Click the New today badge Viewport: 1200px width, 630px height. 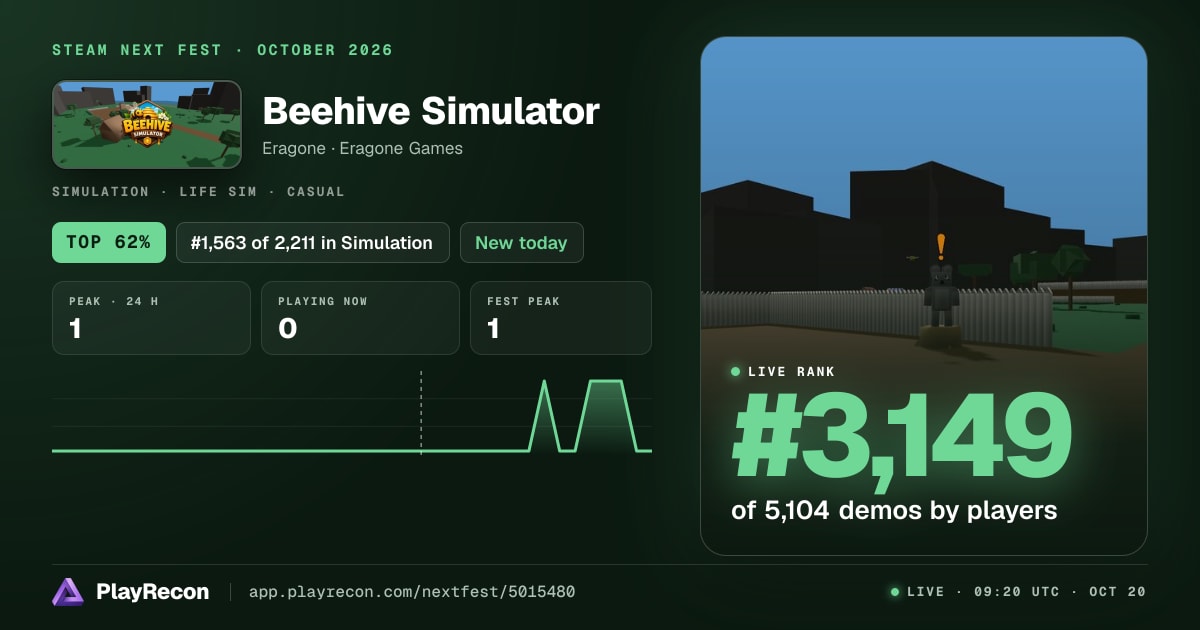pyautogui.click(x=521, y=242)
